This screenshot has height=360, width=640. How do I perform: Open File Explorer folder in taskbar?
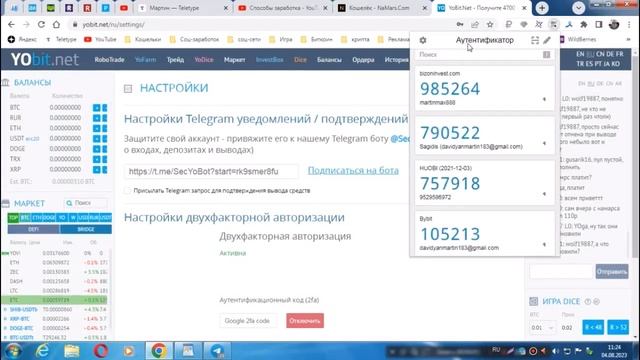71,351
